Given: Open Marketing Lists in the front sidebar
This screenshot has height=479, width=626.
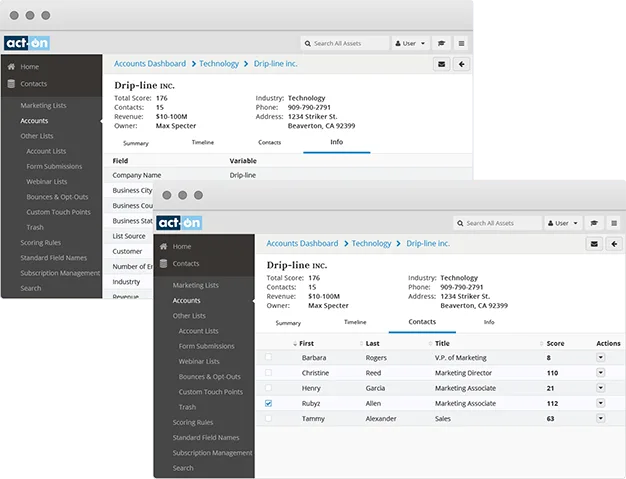Looking at the screenshot, I should (x=196, y=285).
